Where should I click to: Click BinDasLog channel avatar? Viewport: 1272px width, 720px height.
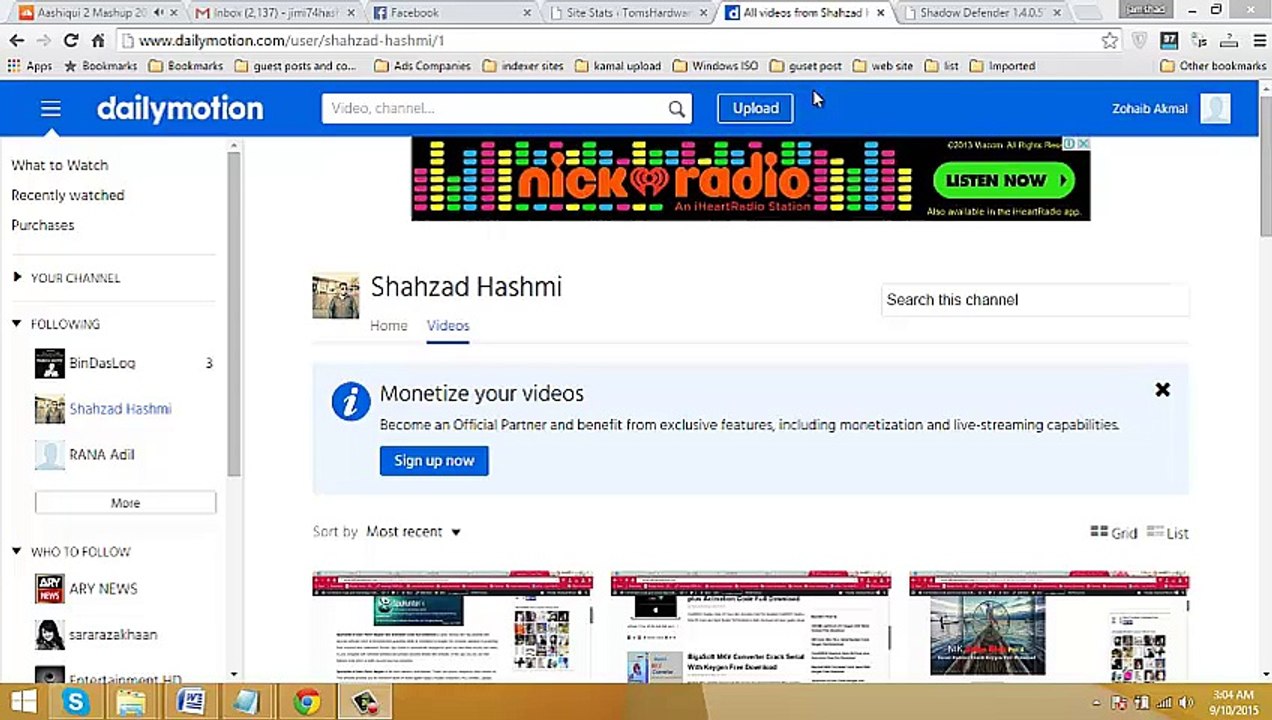click(49, 363)
